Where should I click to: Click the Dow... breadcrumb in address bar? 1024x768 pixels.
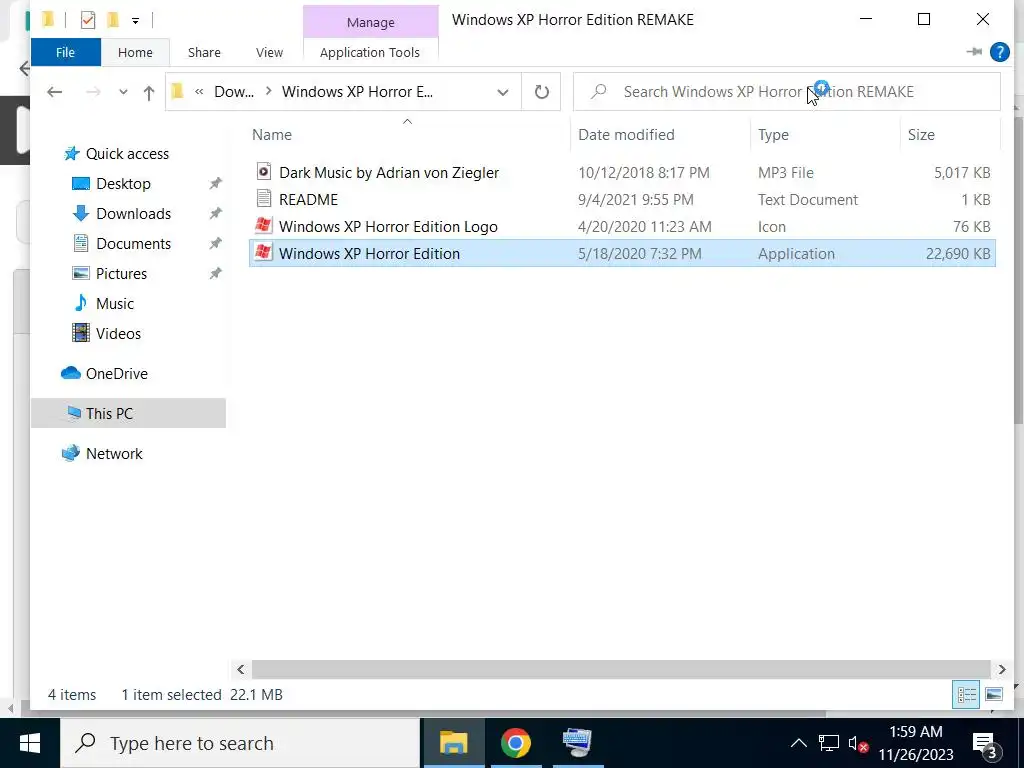234,92
